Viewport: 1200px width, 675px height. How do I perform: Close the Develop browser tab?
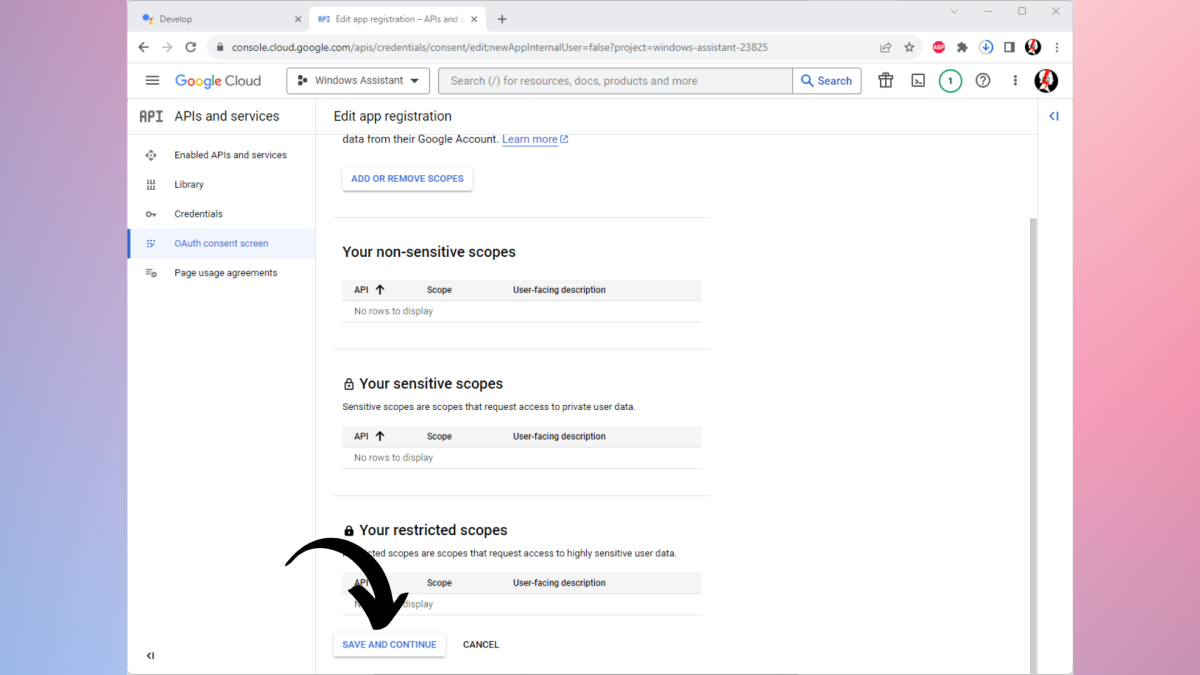pos(297,19)
